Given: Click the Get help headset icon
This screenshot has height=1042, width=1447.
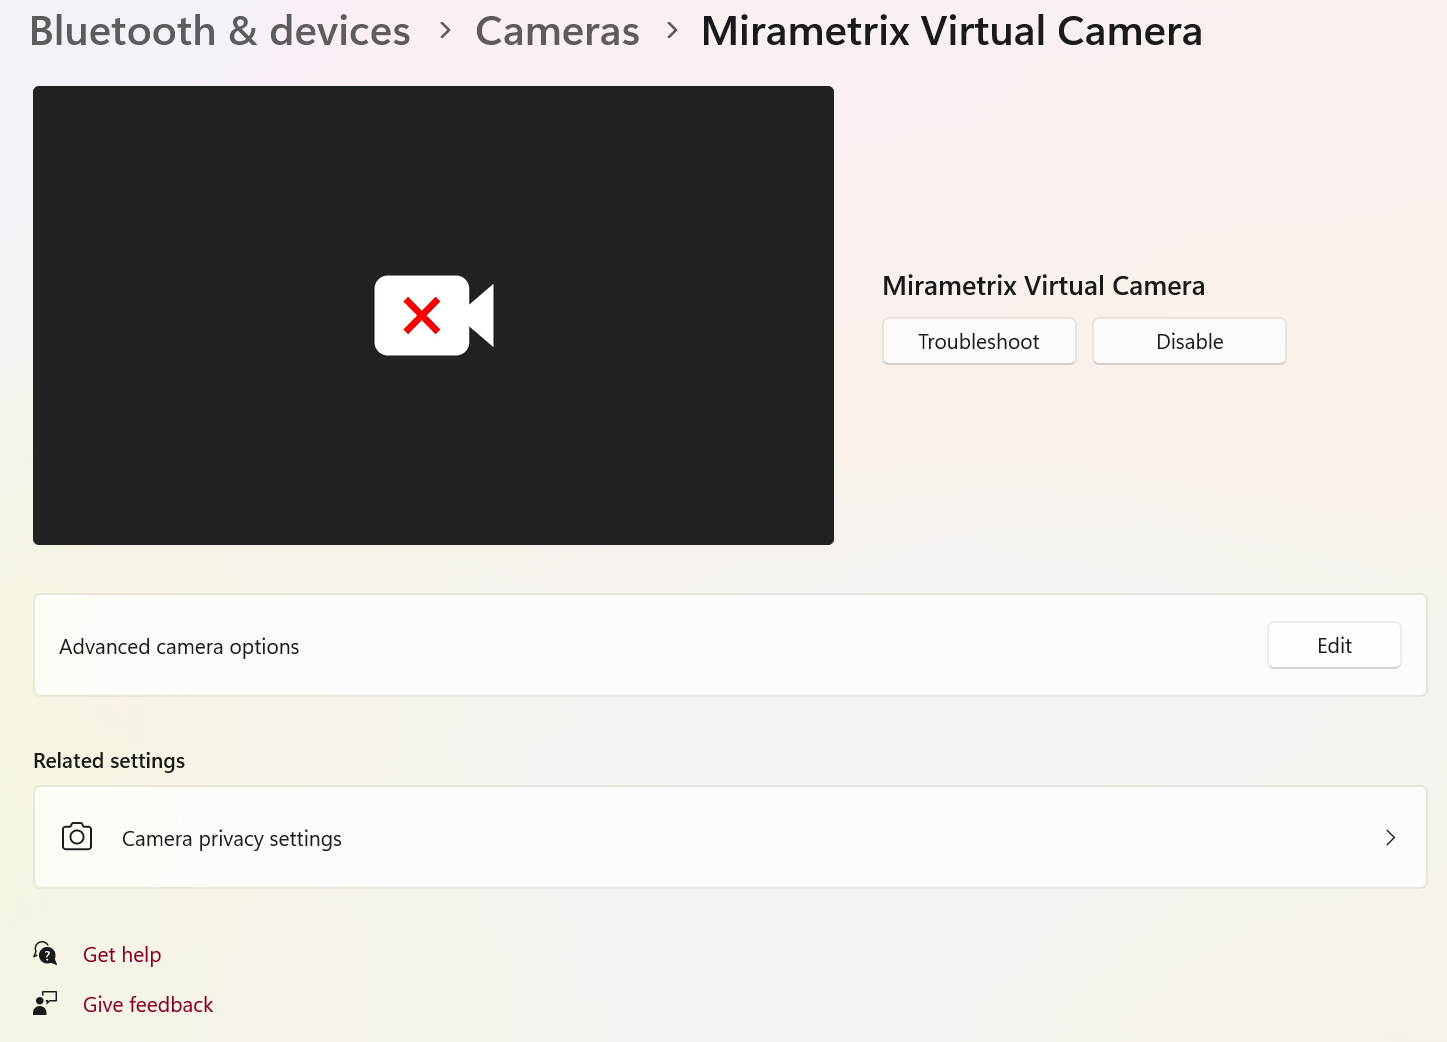Looking at the screenshot, I should 45,953.
